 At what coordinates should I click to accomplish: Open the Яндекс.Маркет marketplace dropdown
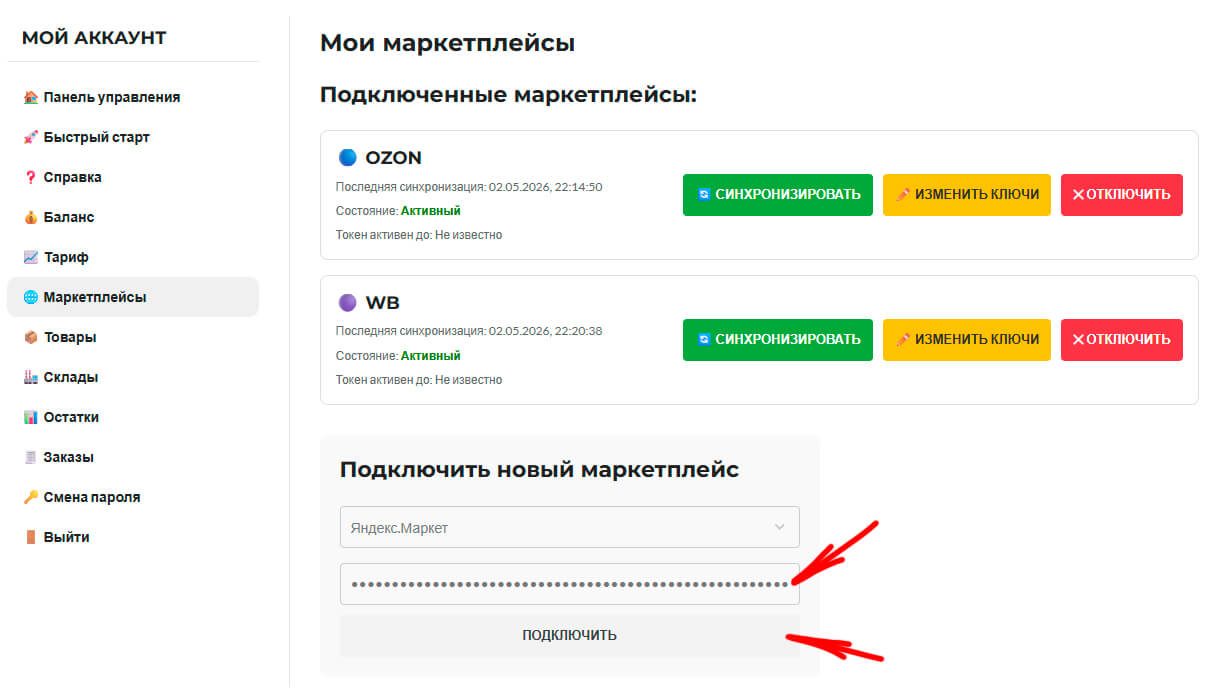(x=570, y=527)
